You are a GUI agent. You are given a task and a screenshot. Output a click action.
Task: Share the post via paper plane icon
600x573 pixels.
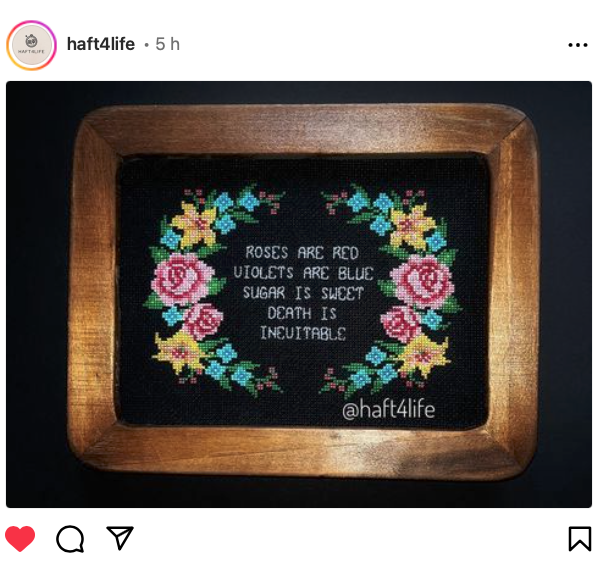tap(120, 538)
